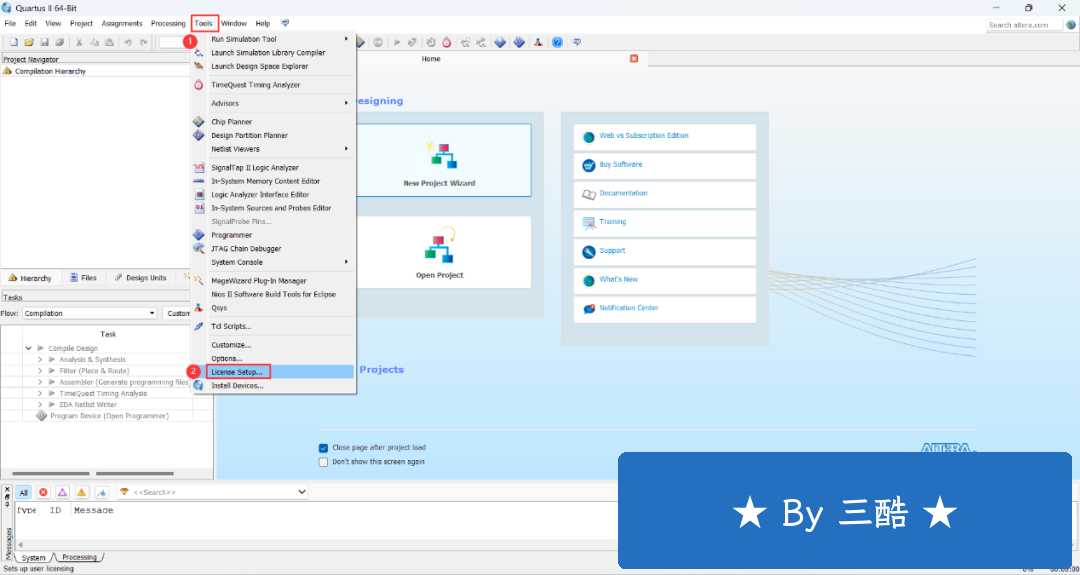Filter messages by error icon
This screenshot has height=575, width=1080.
[x=43, y=492]
